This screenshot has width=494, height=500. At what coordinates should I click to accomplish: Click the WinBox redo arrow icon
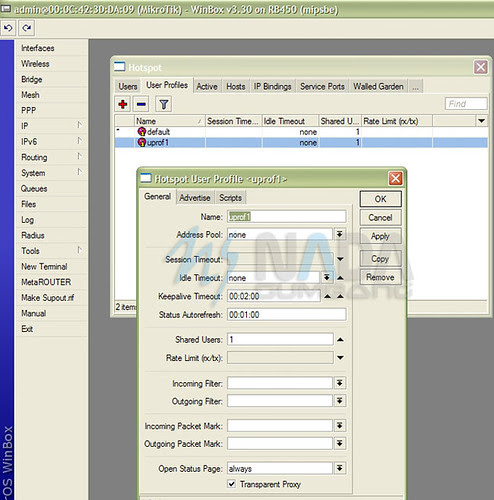pyautogui.click(x=27, y=28)
